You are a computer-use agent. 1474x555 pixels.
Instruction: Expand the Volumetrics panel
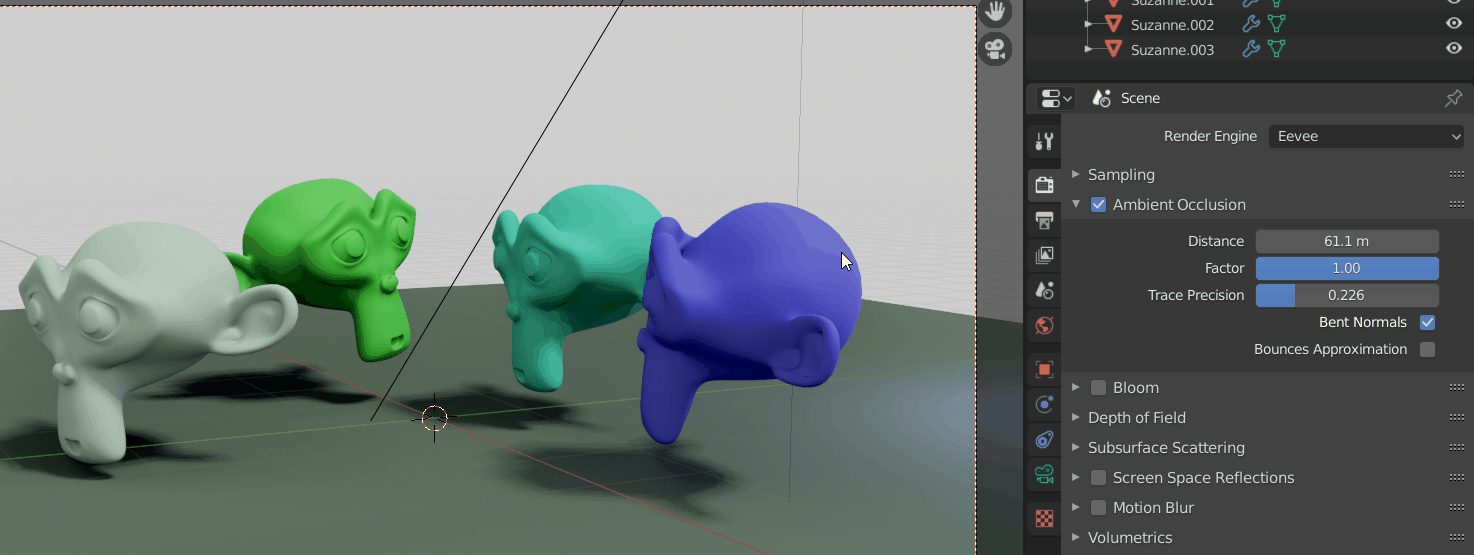point(1076,537)
